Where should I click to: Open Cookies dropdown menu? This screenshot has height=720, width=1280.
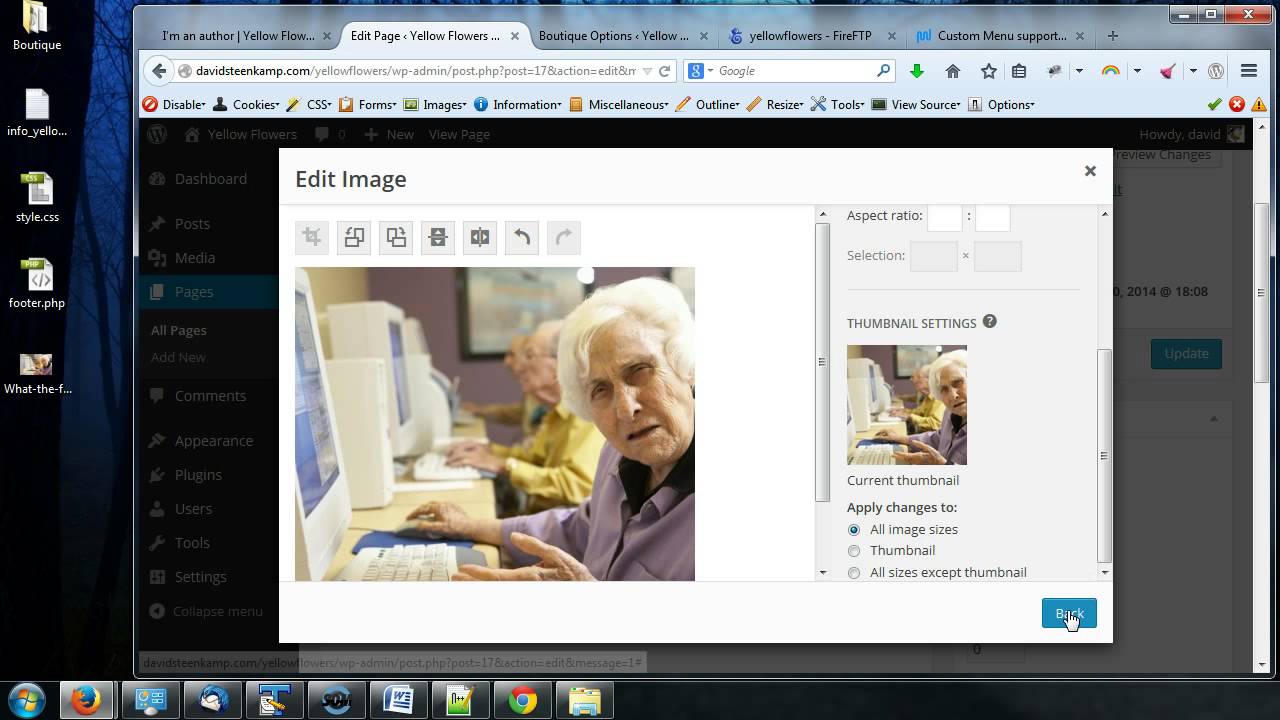click(x=247, y=104)
